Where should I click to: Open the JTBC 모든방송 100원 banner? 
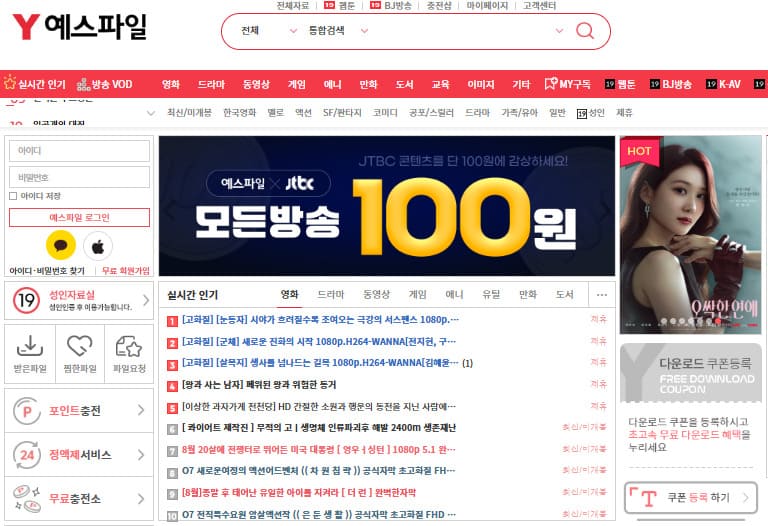(386, 206)
